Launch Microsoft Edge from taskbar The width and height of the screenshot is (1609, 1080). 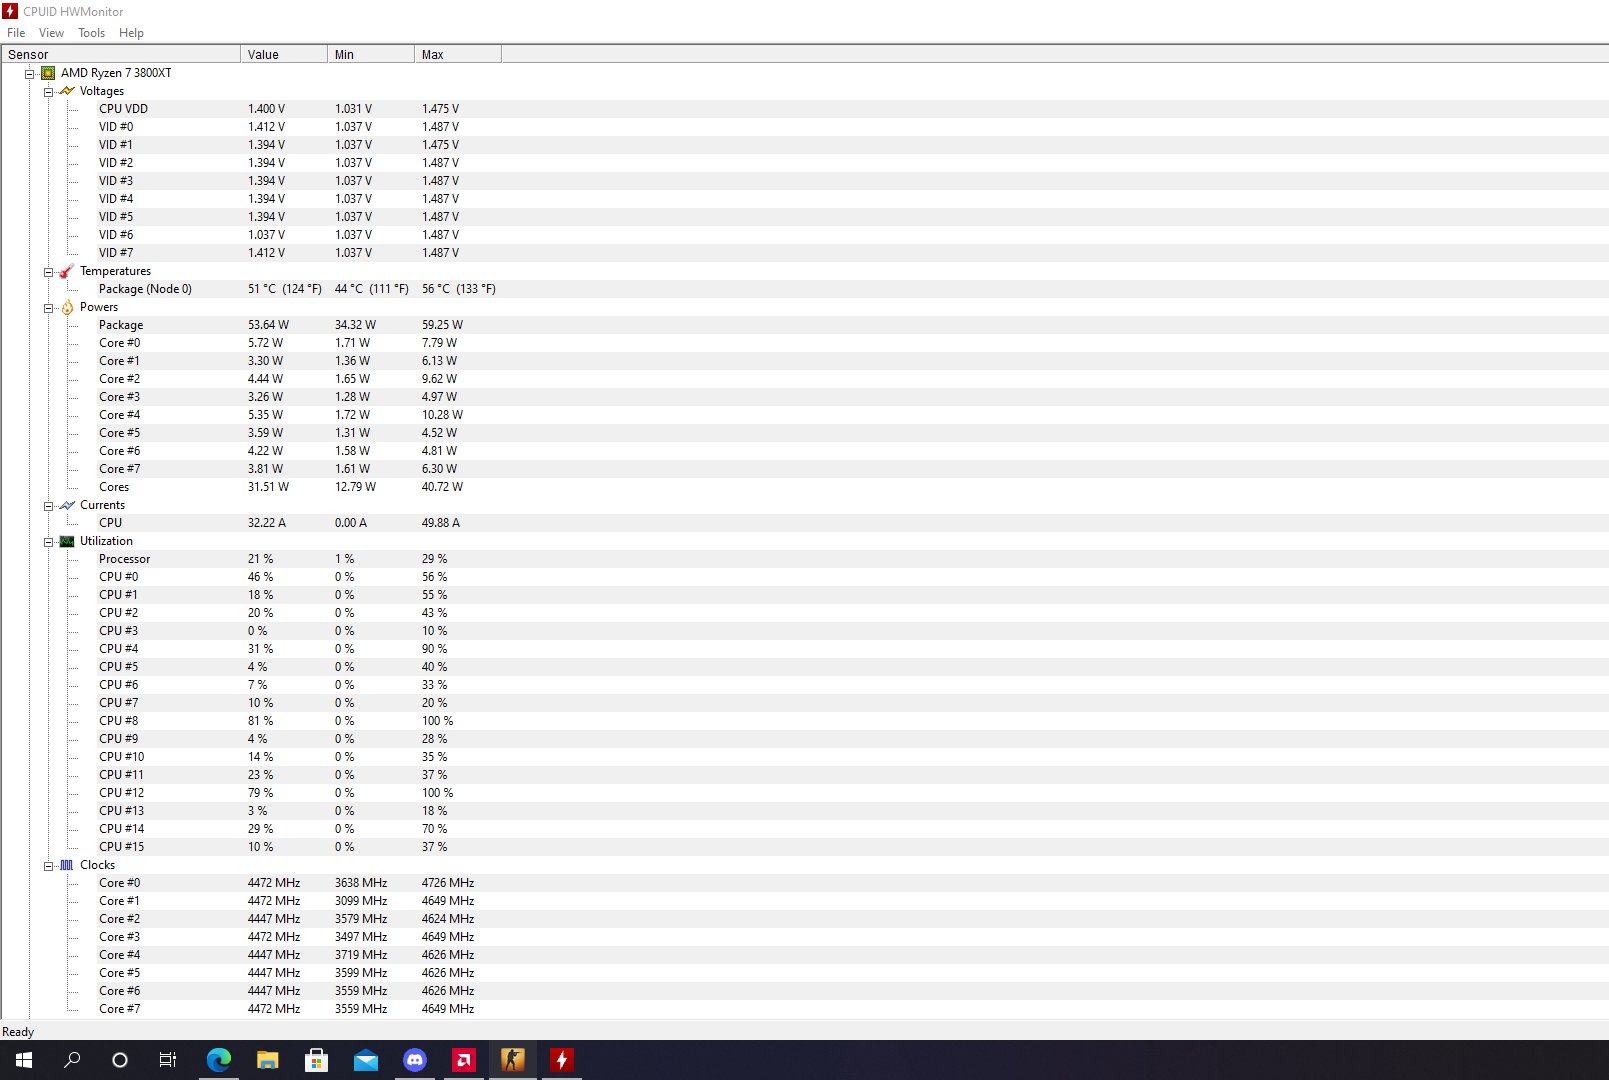[218, 1060]
